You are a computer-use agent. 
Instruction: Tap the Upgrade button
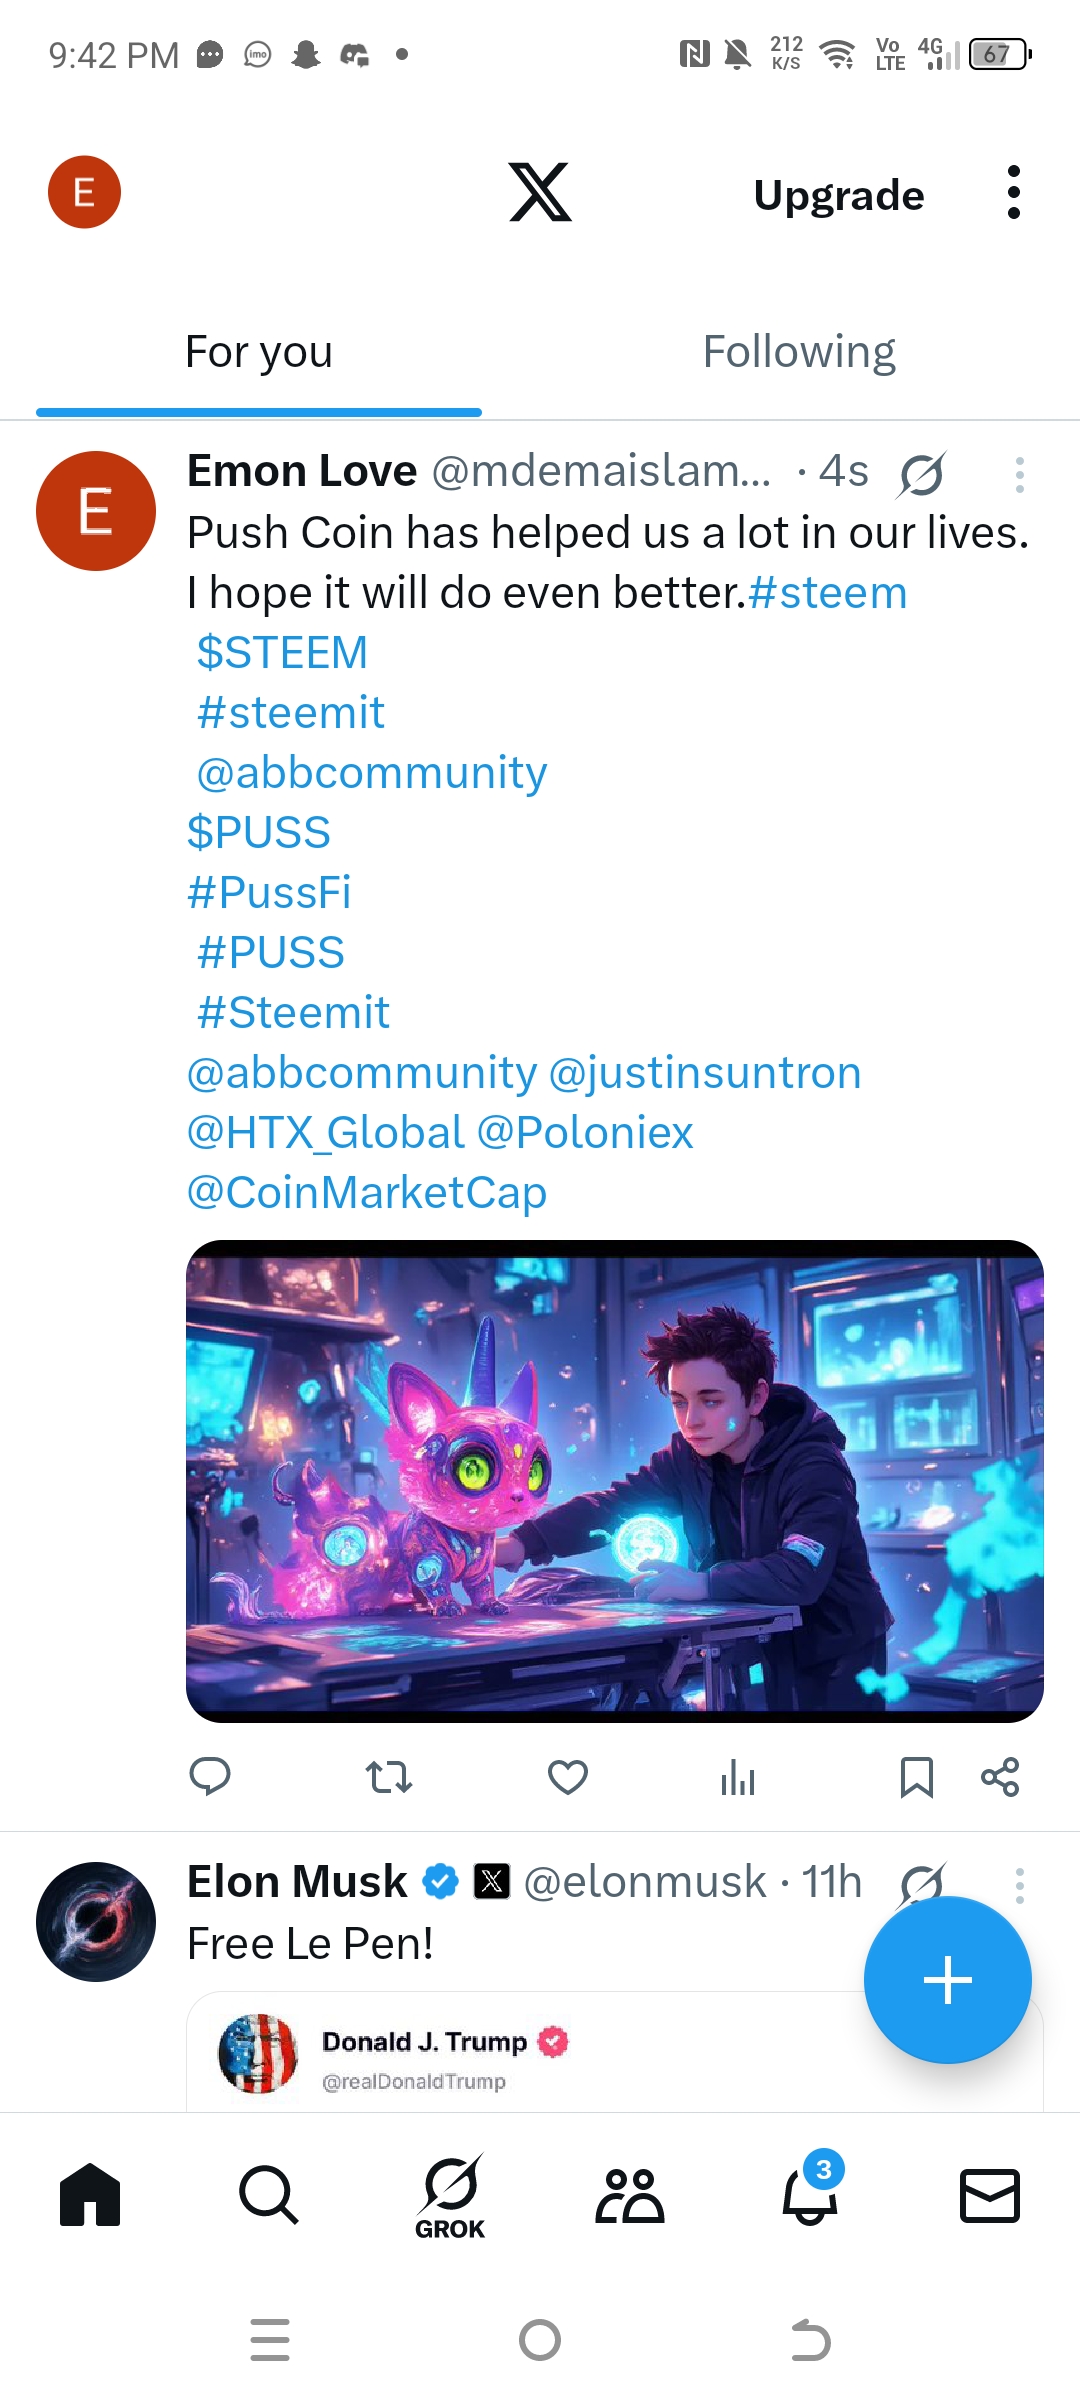click(839, 195)
